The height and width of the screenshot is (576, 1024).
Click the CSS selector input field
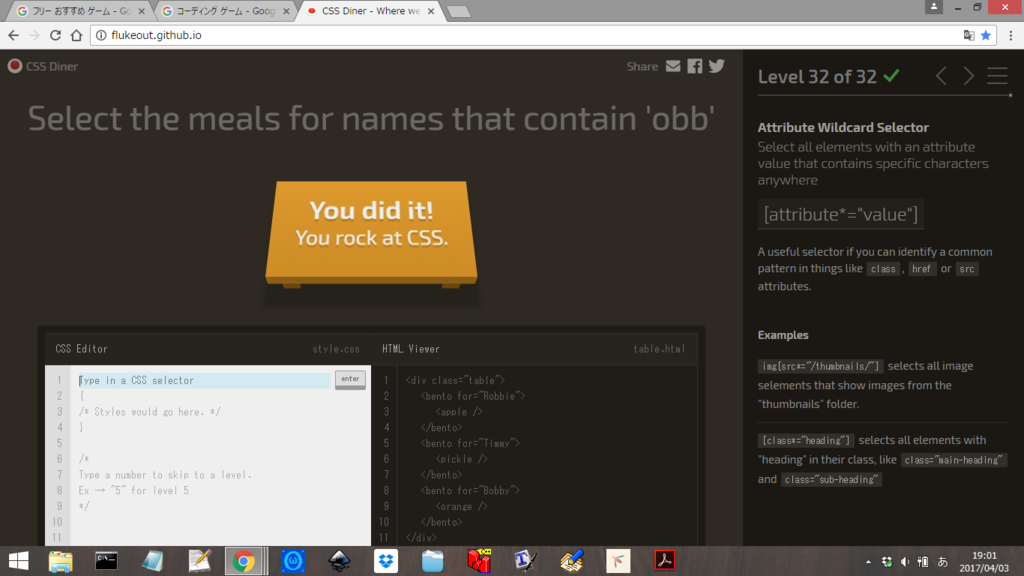[x=204, y=380]
